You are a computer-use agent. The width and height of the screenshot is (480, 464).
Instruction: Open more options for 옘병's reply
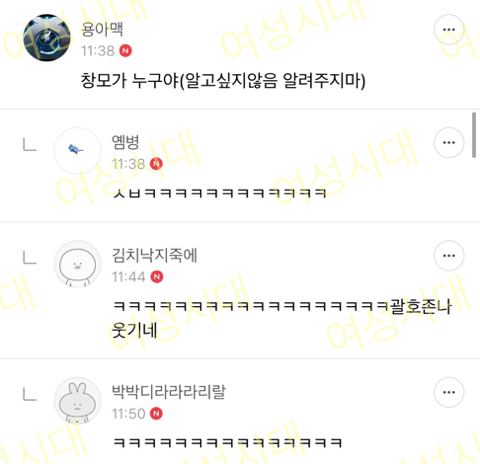449,143
